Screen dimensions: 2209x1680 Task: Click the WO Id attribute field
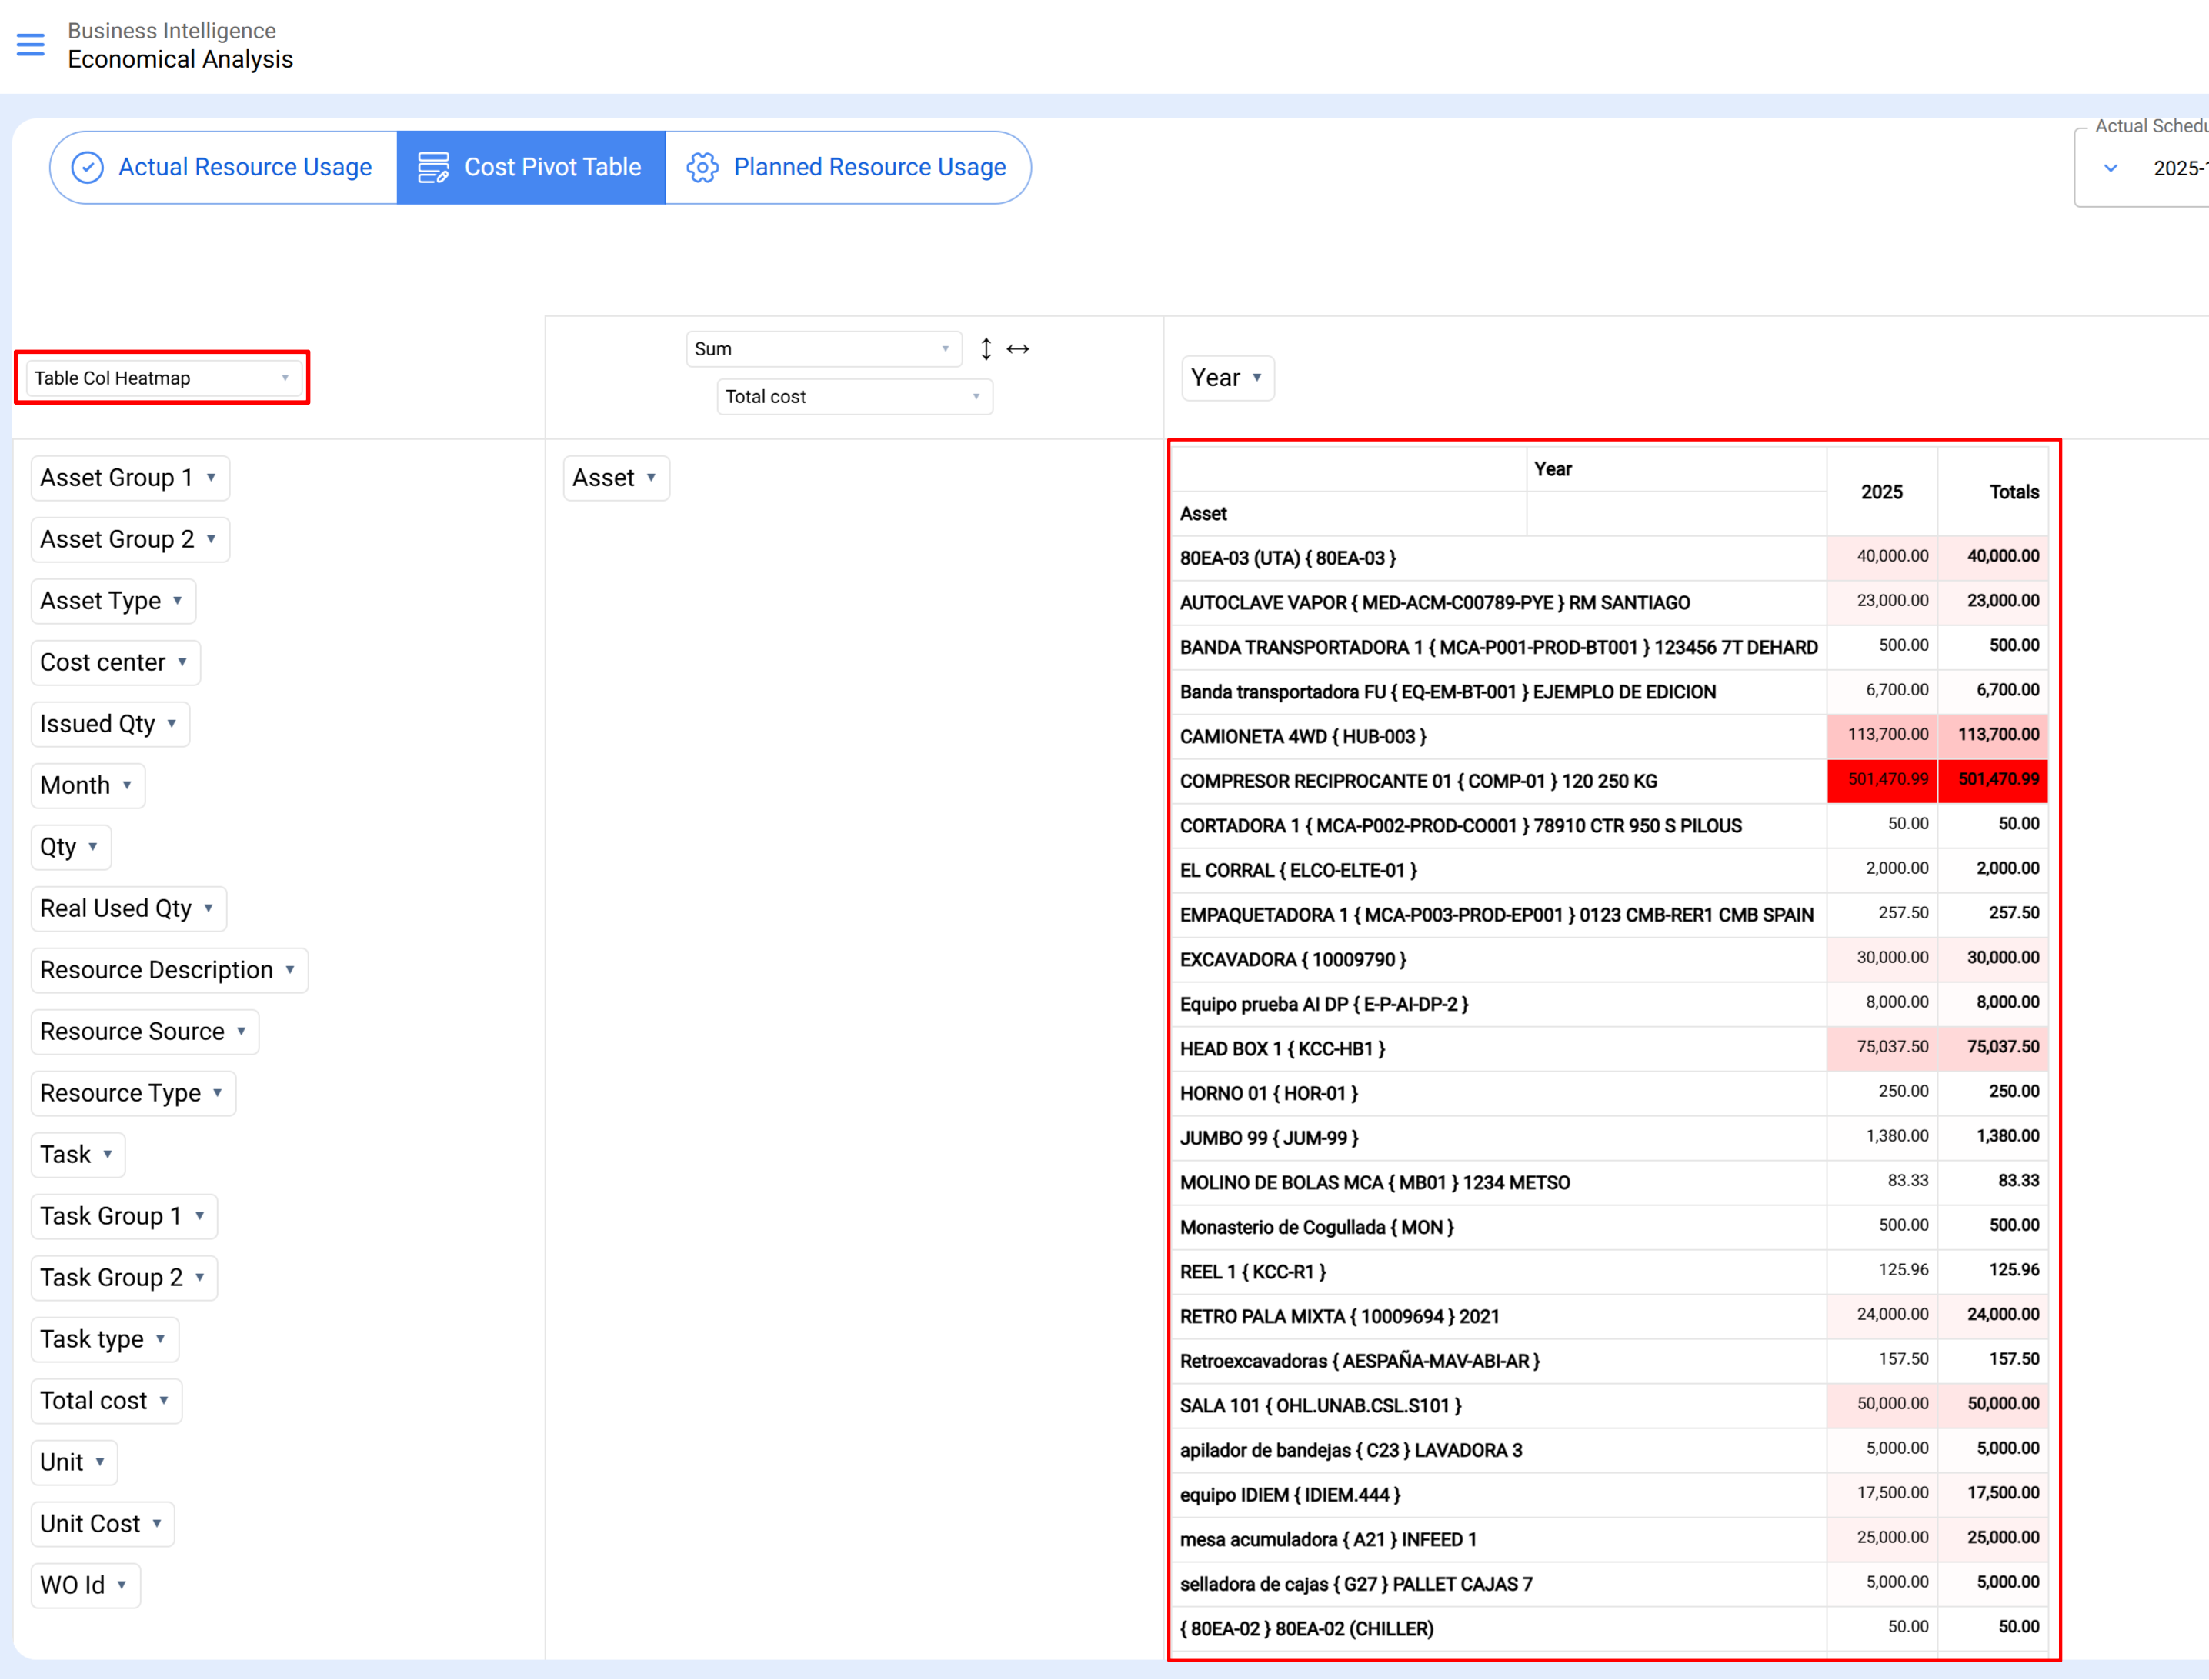pyautogui.click(x=72, y=1585)
